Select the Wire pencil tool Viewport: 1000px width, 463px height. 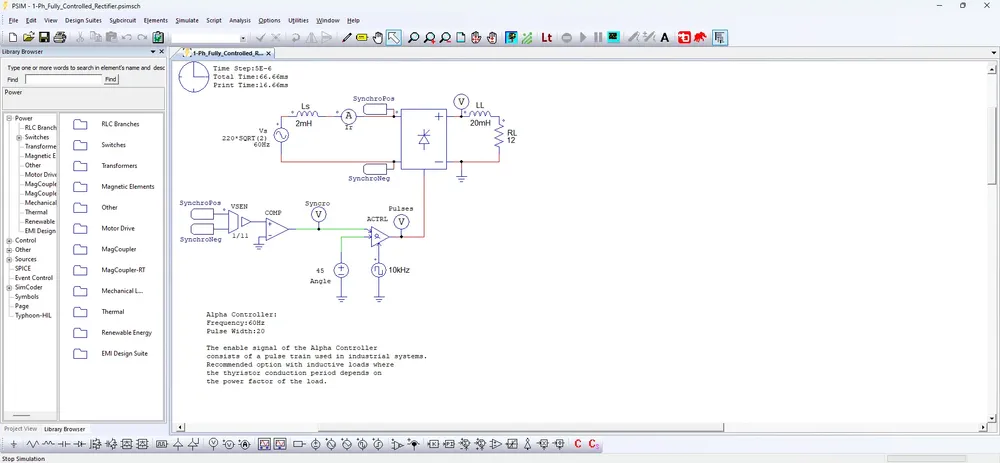[347, 38]
